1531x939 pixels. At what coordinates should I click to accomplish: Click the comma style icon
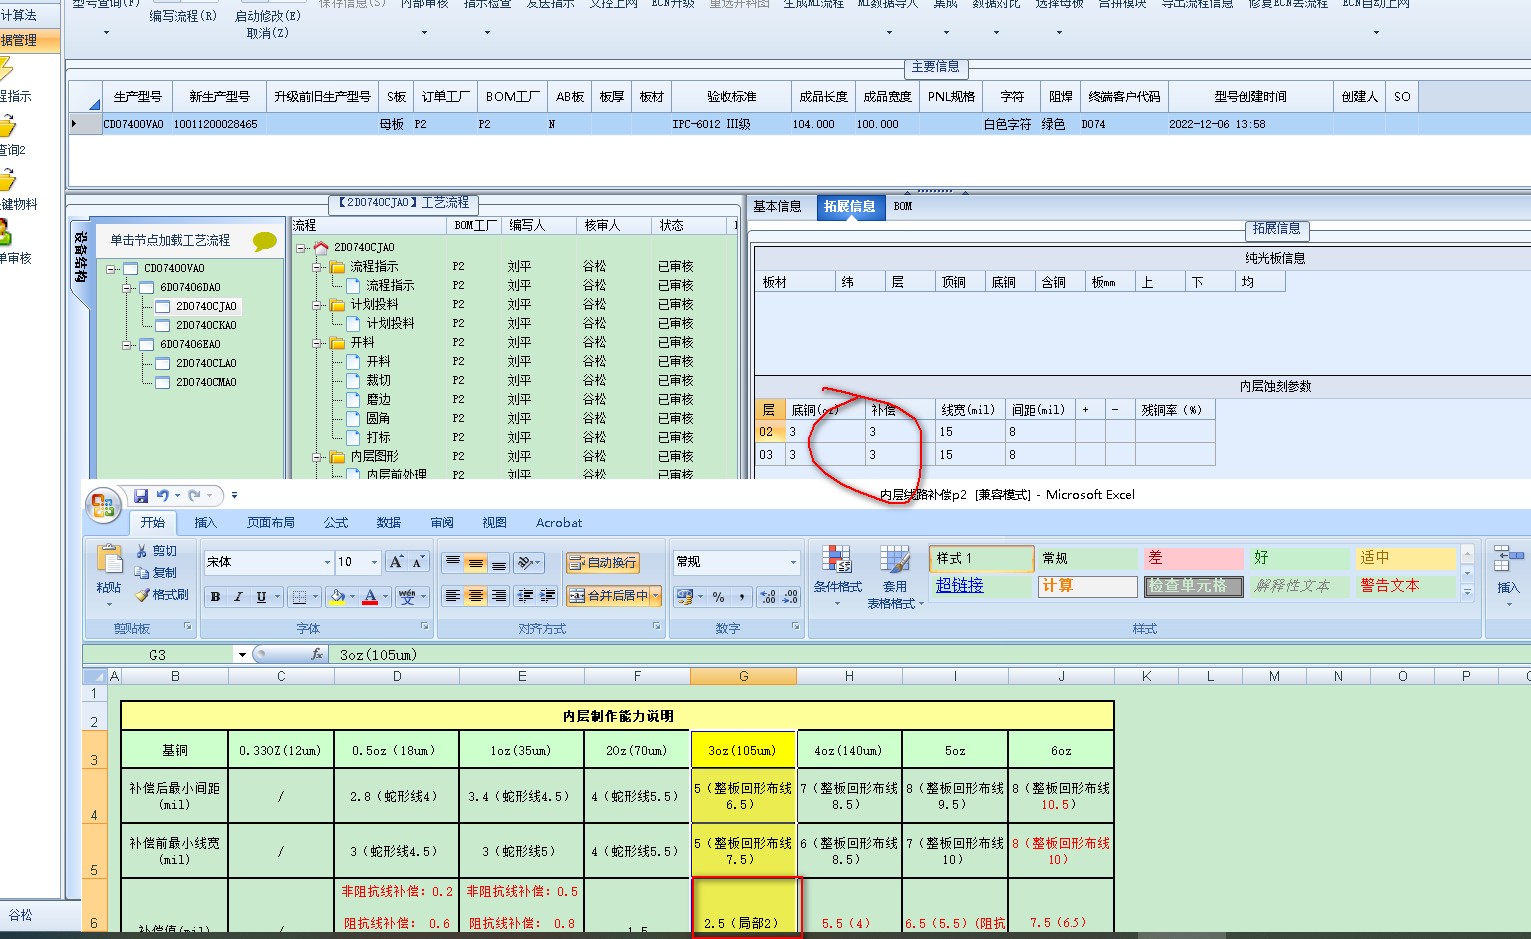(741, 597)
